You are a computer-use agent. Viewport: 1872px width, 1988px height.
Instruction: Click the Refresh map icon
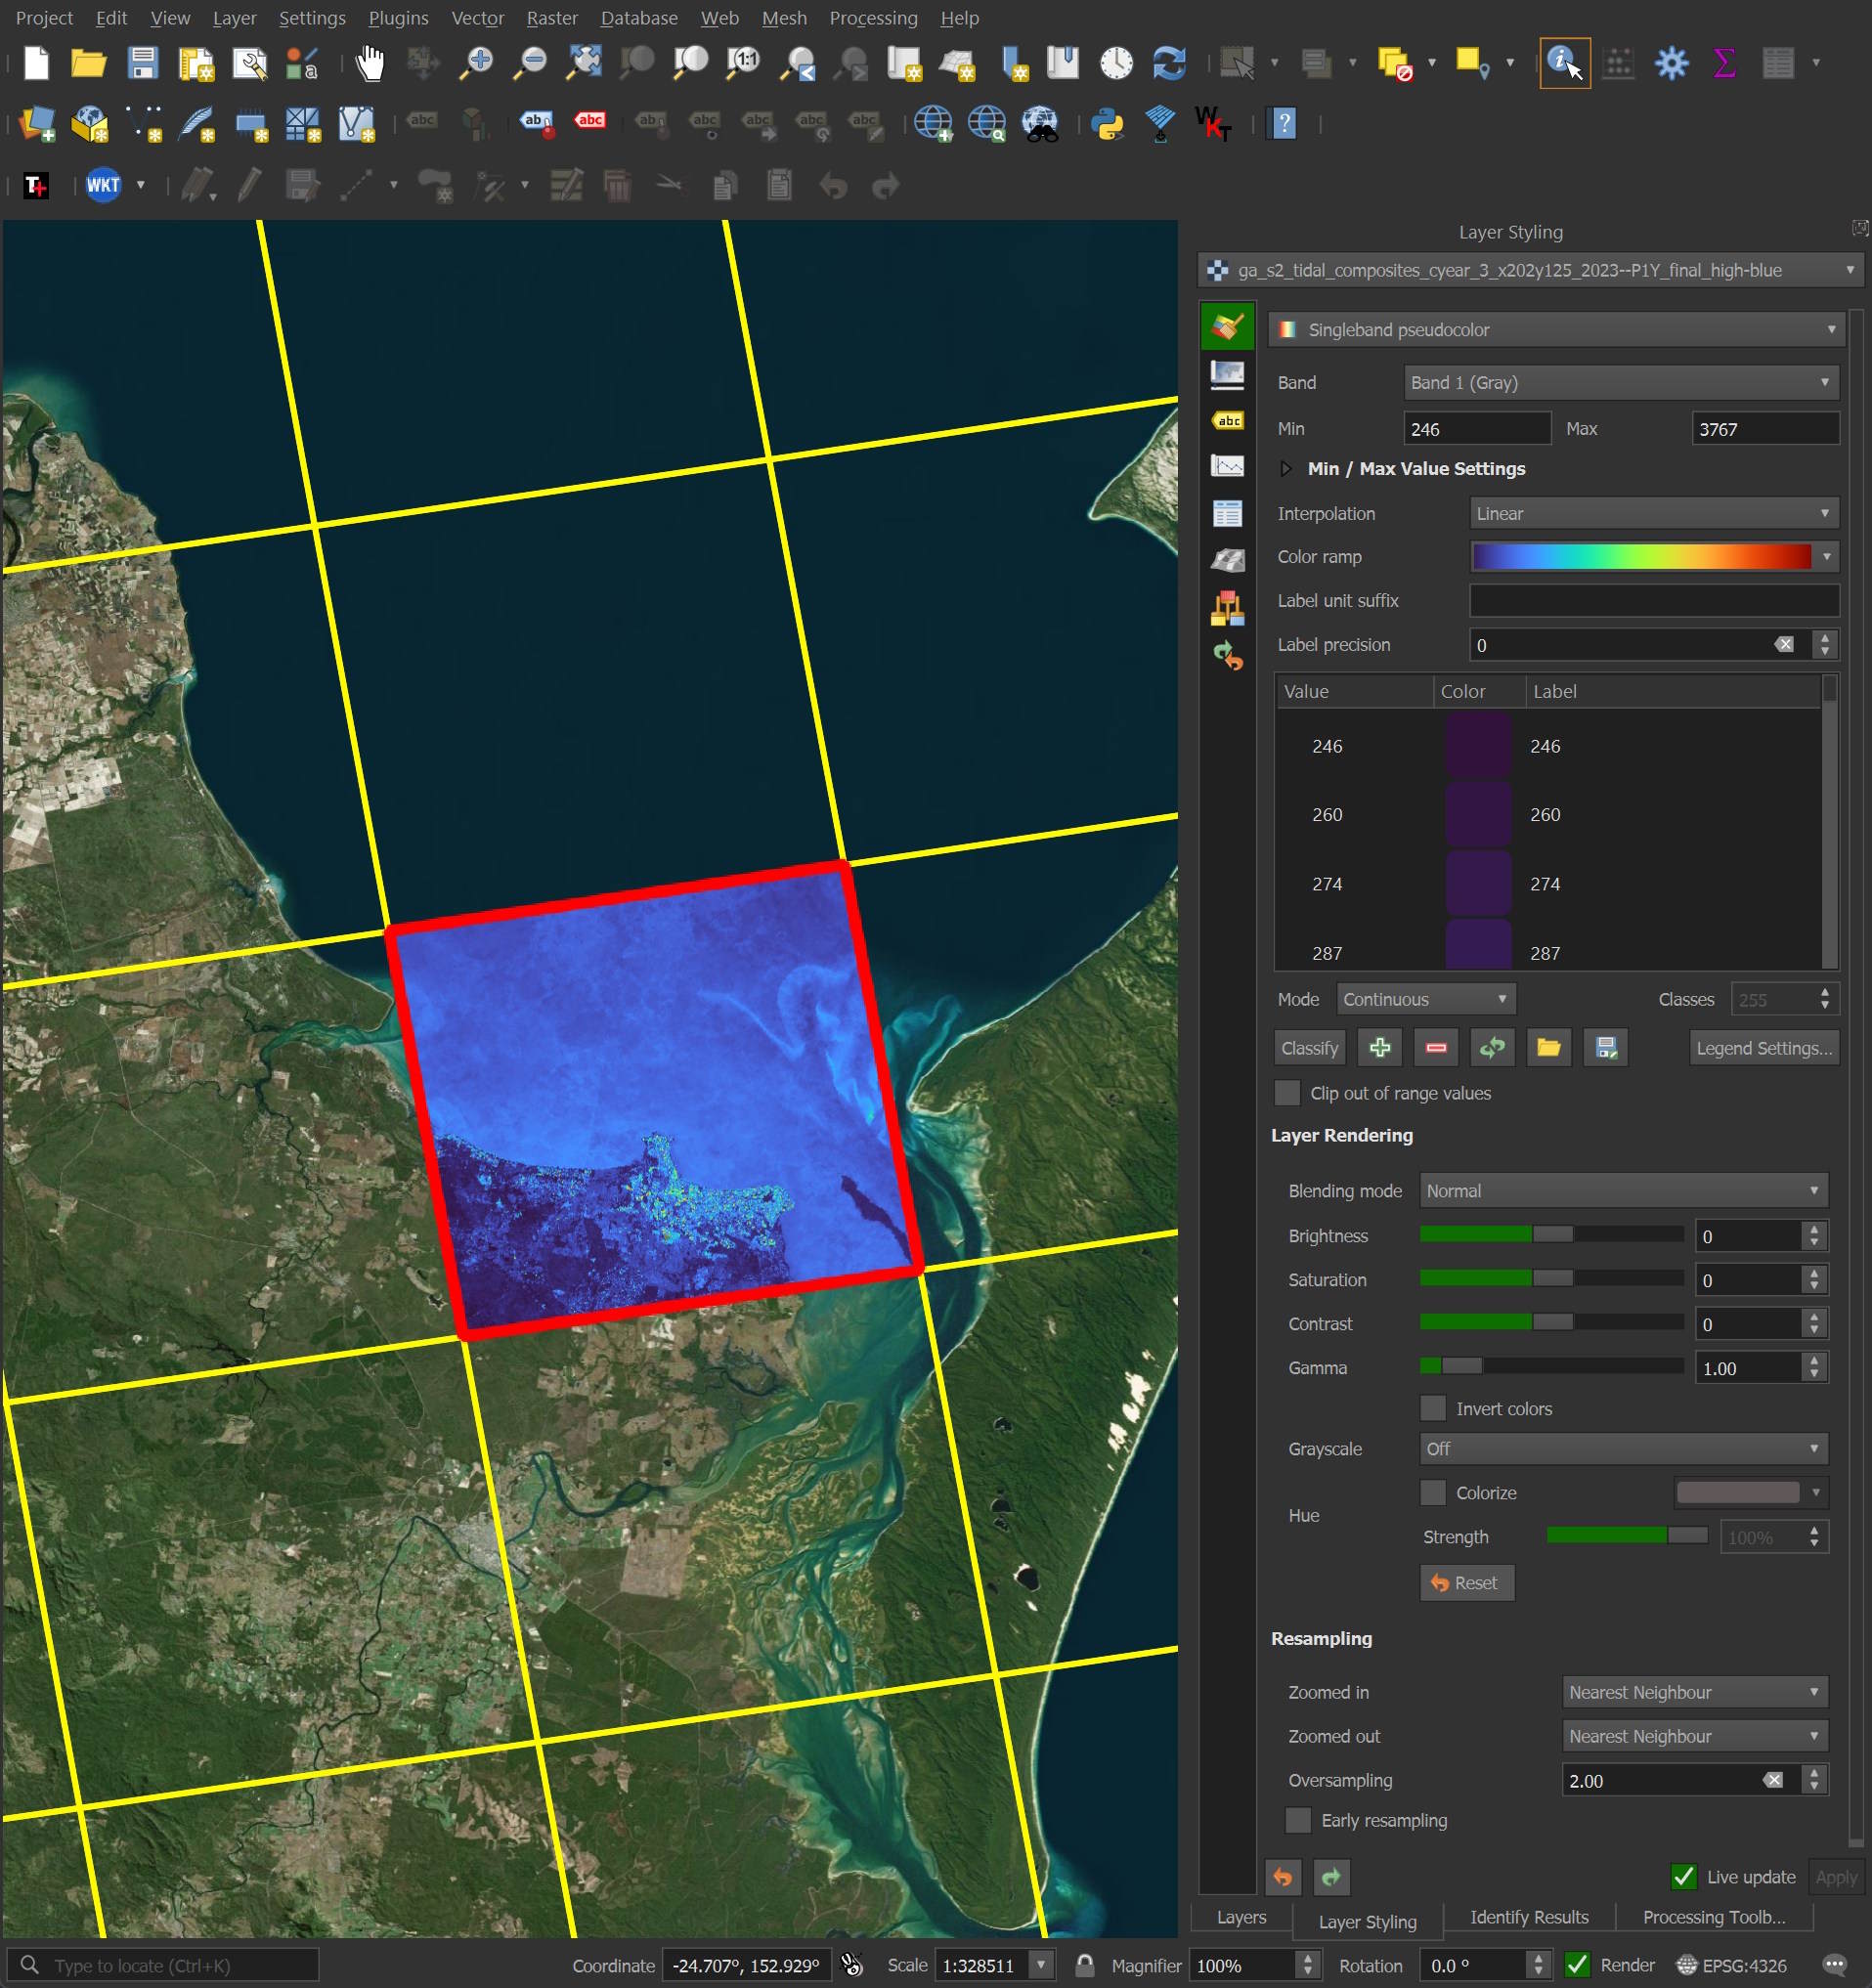coord(1169,63)
